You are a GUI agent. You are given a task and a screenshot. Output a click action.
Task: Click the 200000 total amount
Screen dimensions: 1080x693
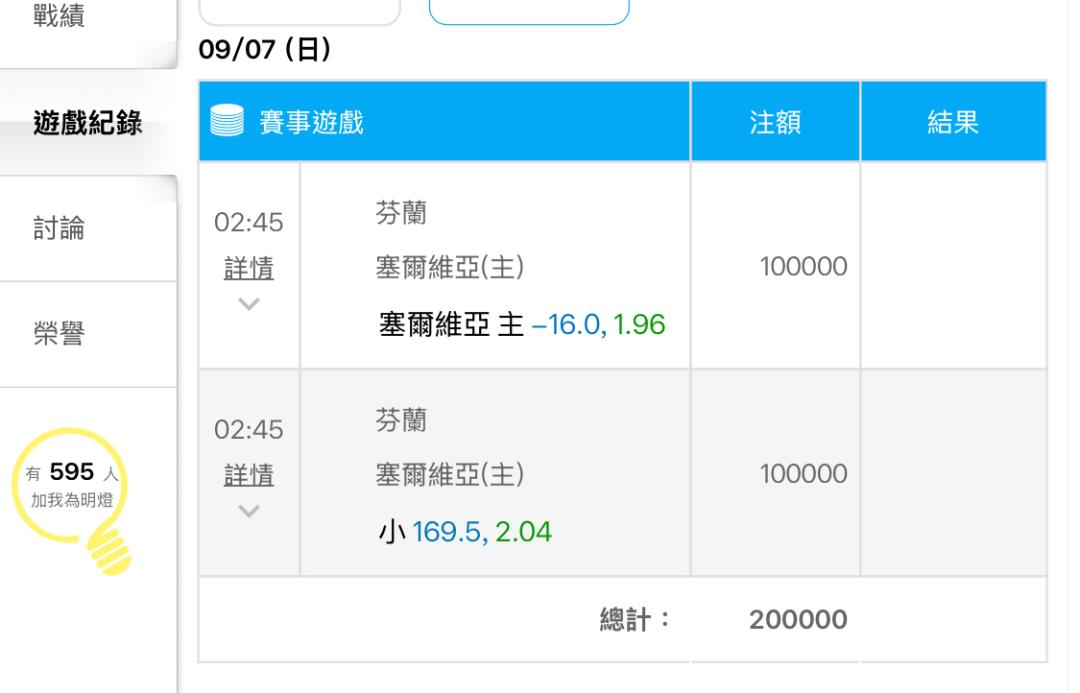point(798,619)
